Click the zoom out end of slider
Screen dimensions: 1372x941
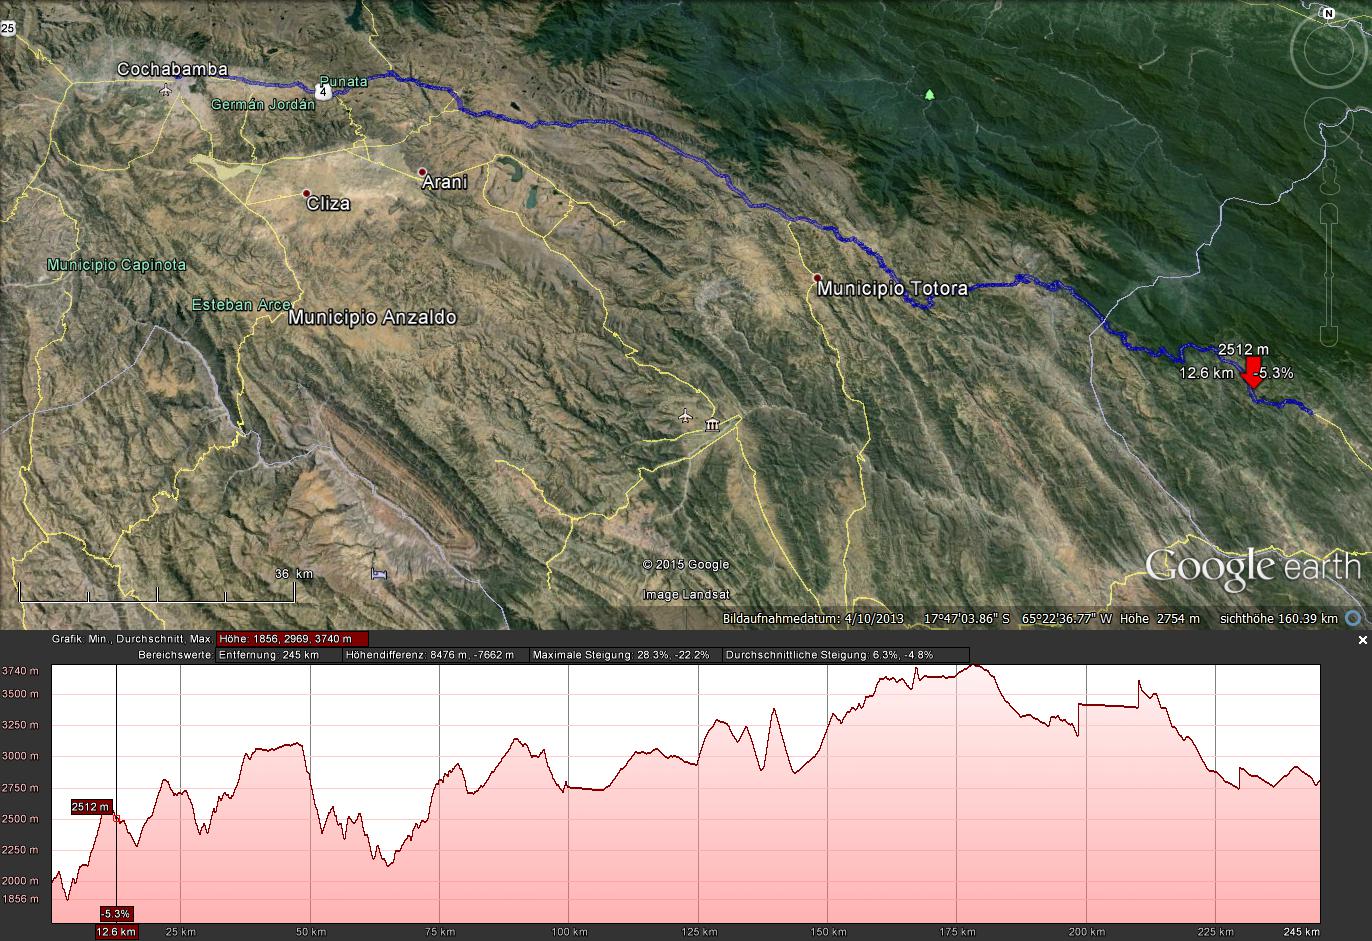click(1329, 333)
